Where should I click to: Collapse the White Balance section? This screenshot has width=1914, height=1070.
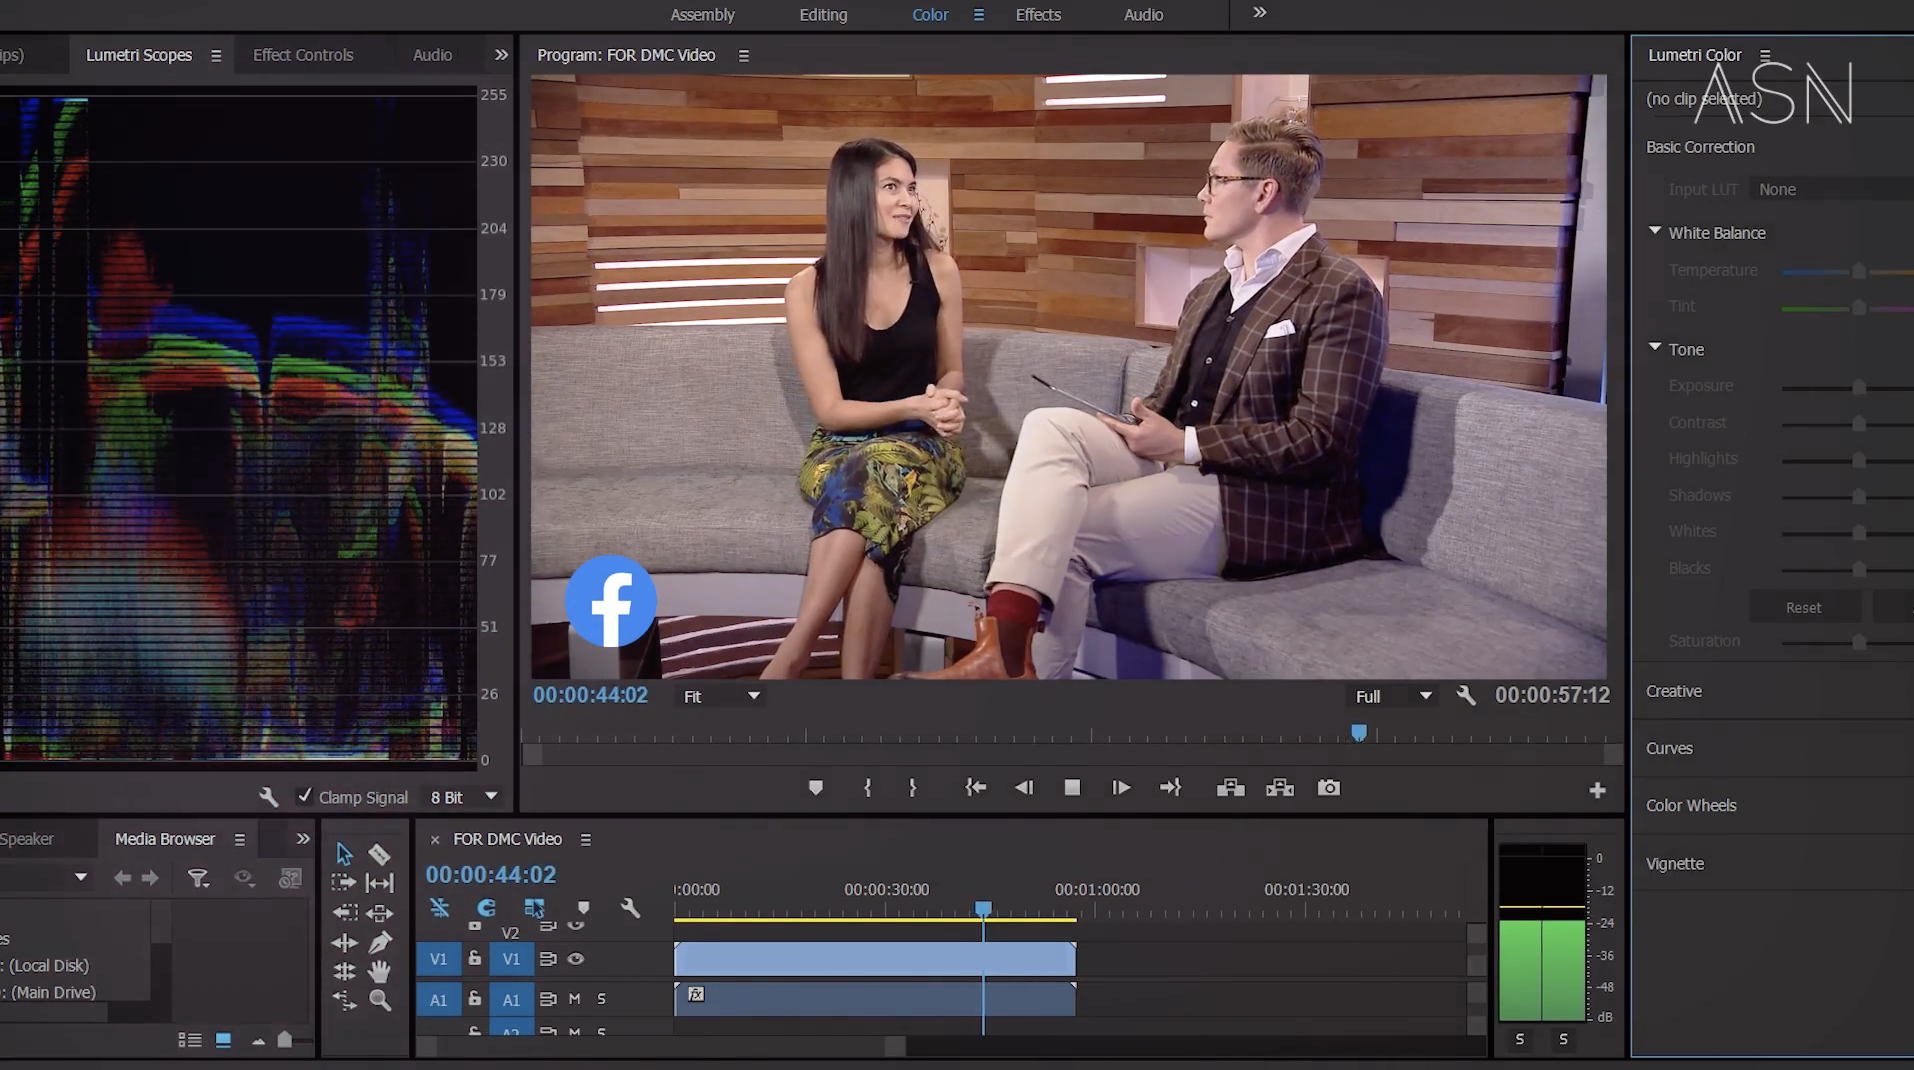click(x=1655, y=229)
